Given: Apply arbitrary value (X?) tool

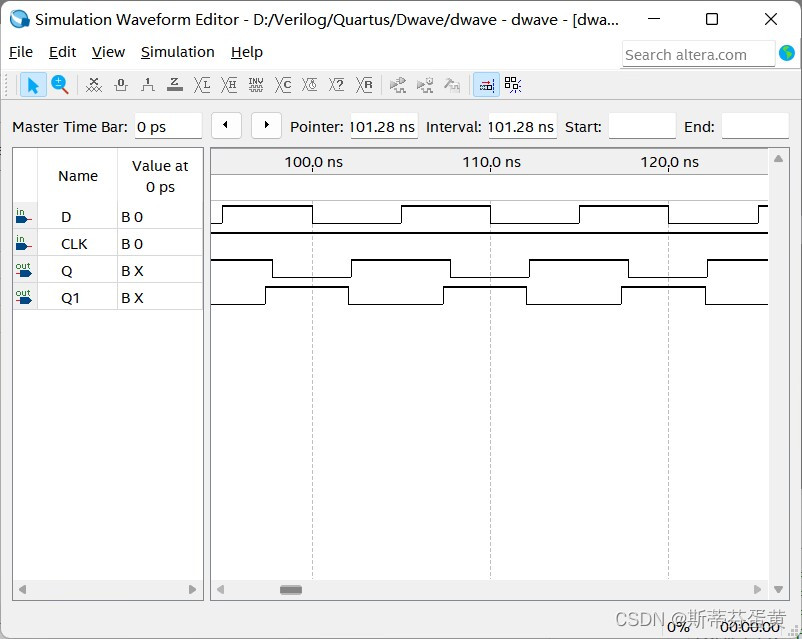Looking at the screenshot, I should coord(337,85).
